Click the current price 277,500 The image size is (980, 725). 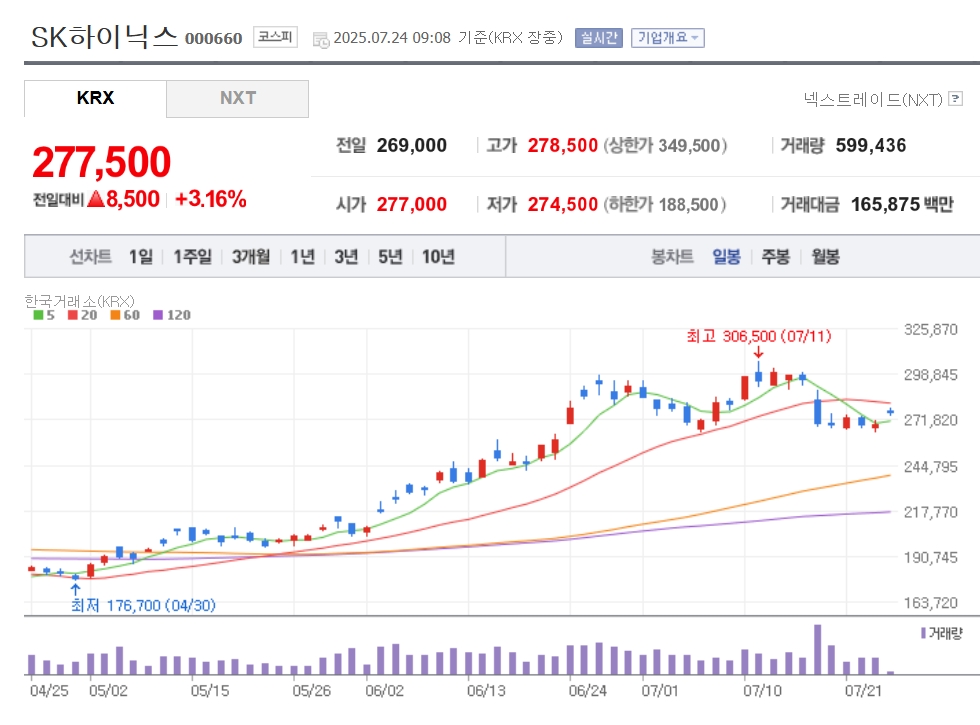click(x=101, y=162)
